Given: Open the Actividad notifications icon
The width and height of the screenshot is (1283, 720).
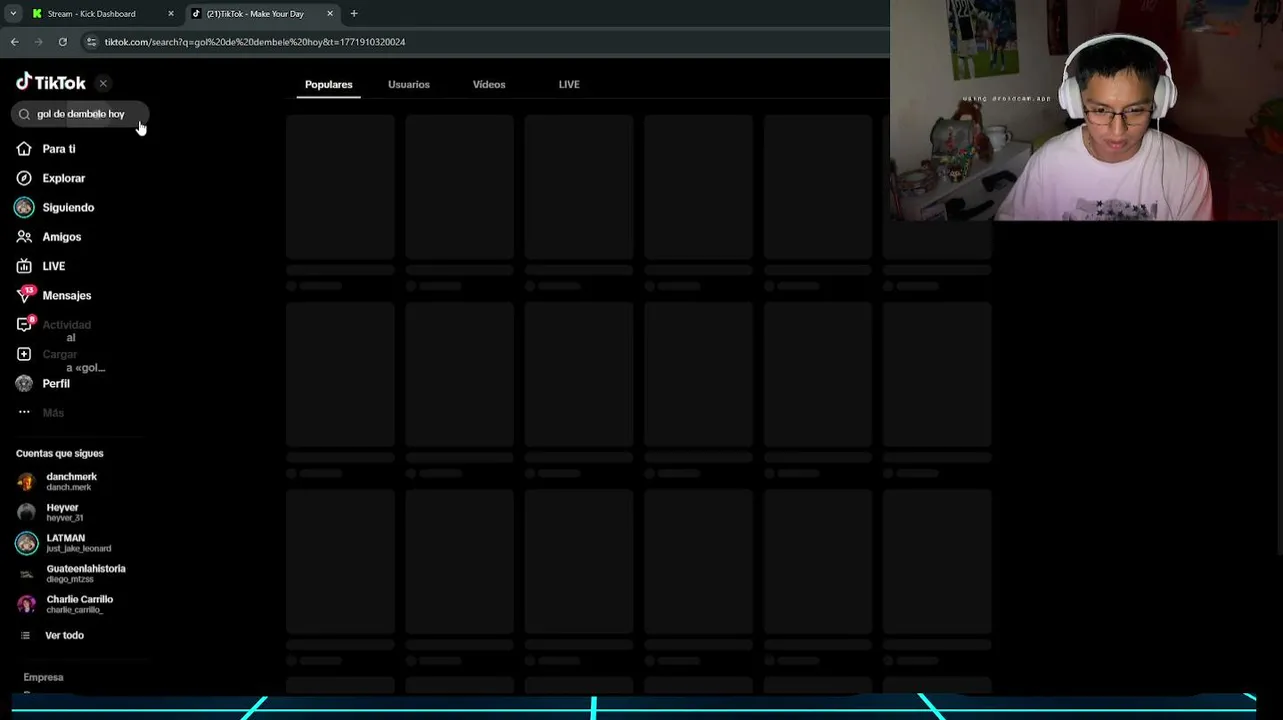Looking at the screenshot, I should coord(25,324).
